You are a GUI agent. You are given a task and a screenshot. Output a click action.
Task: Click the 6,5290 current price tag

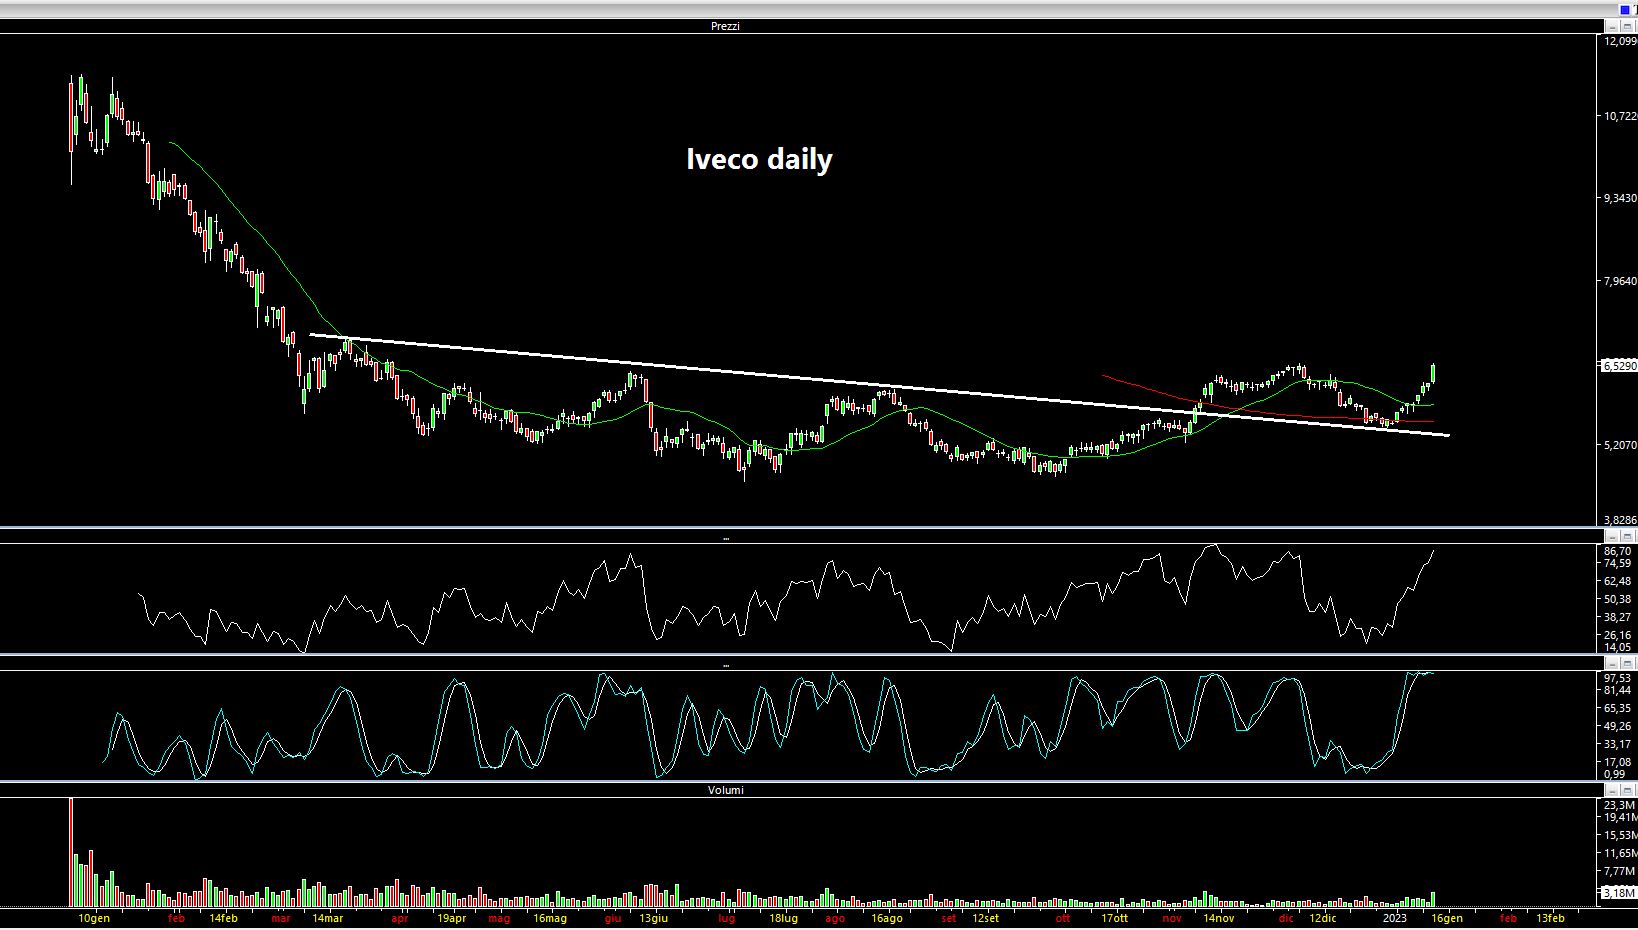tap(1619, 366)
